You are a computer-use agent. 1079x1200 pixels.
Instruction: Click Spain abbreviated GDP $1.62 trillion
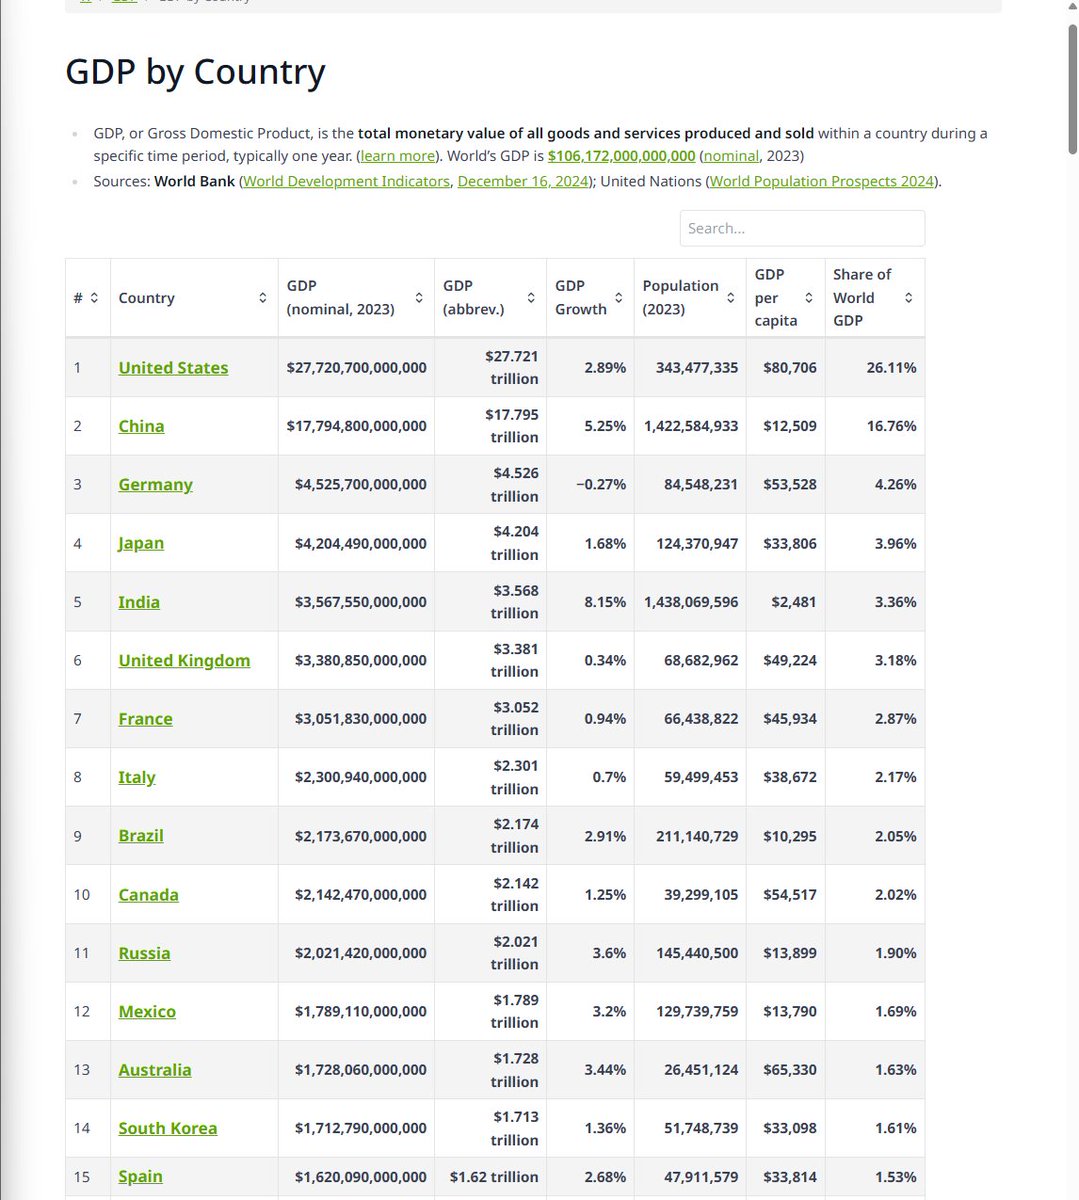point(494,1177)
